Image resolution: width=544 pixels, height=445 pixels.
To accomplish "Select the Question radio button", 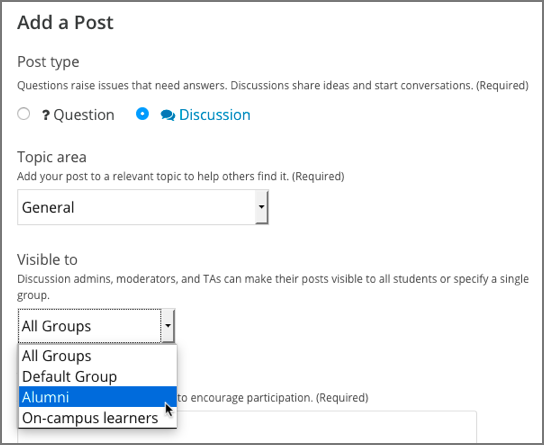I will click(x=24, y=114).
